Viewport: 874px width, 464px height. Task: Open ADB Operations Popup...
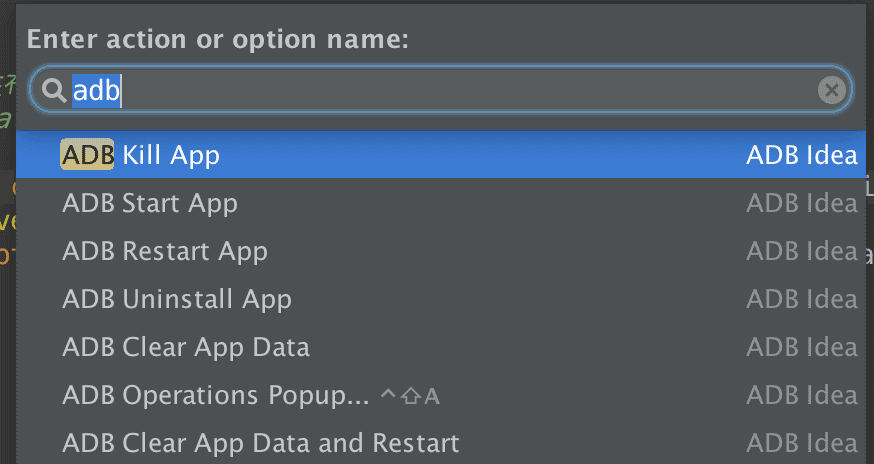click(216, 395)
